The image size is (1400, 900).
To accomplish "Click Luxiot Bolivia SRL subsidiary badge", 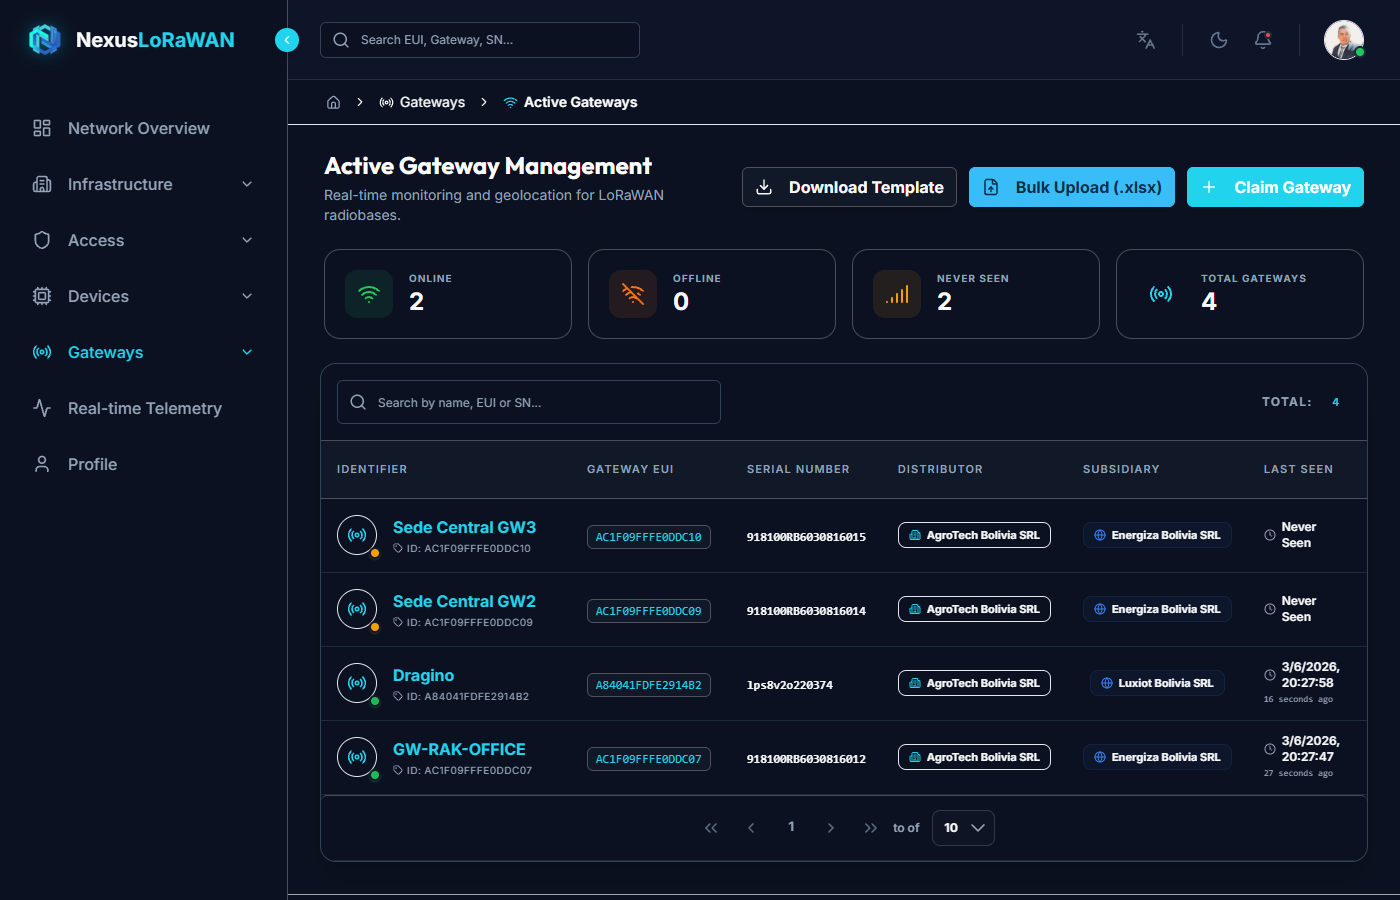I will point(1157,683).
